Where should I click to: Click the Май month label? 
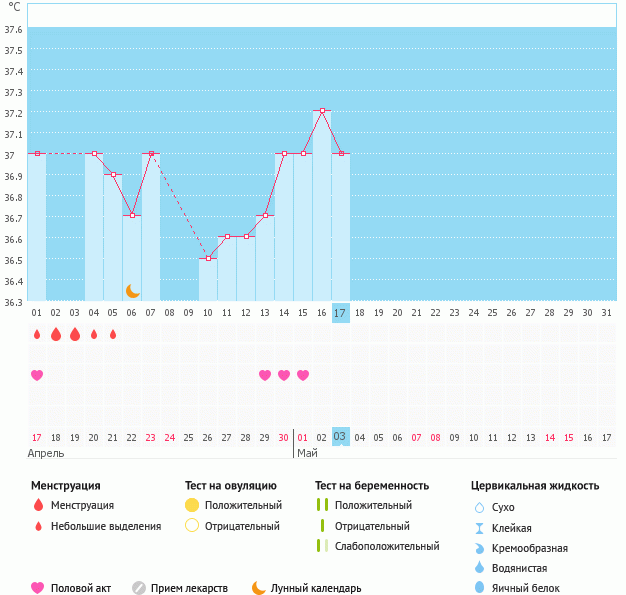coord(307,453)
